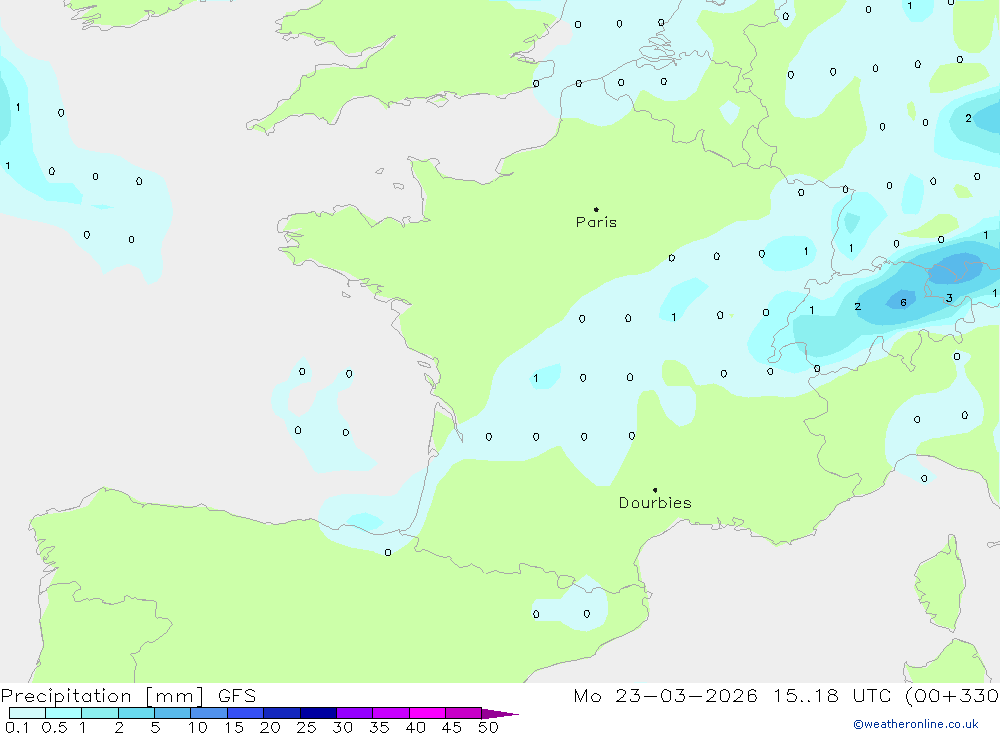Click the Paris city label

point(596,222)
